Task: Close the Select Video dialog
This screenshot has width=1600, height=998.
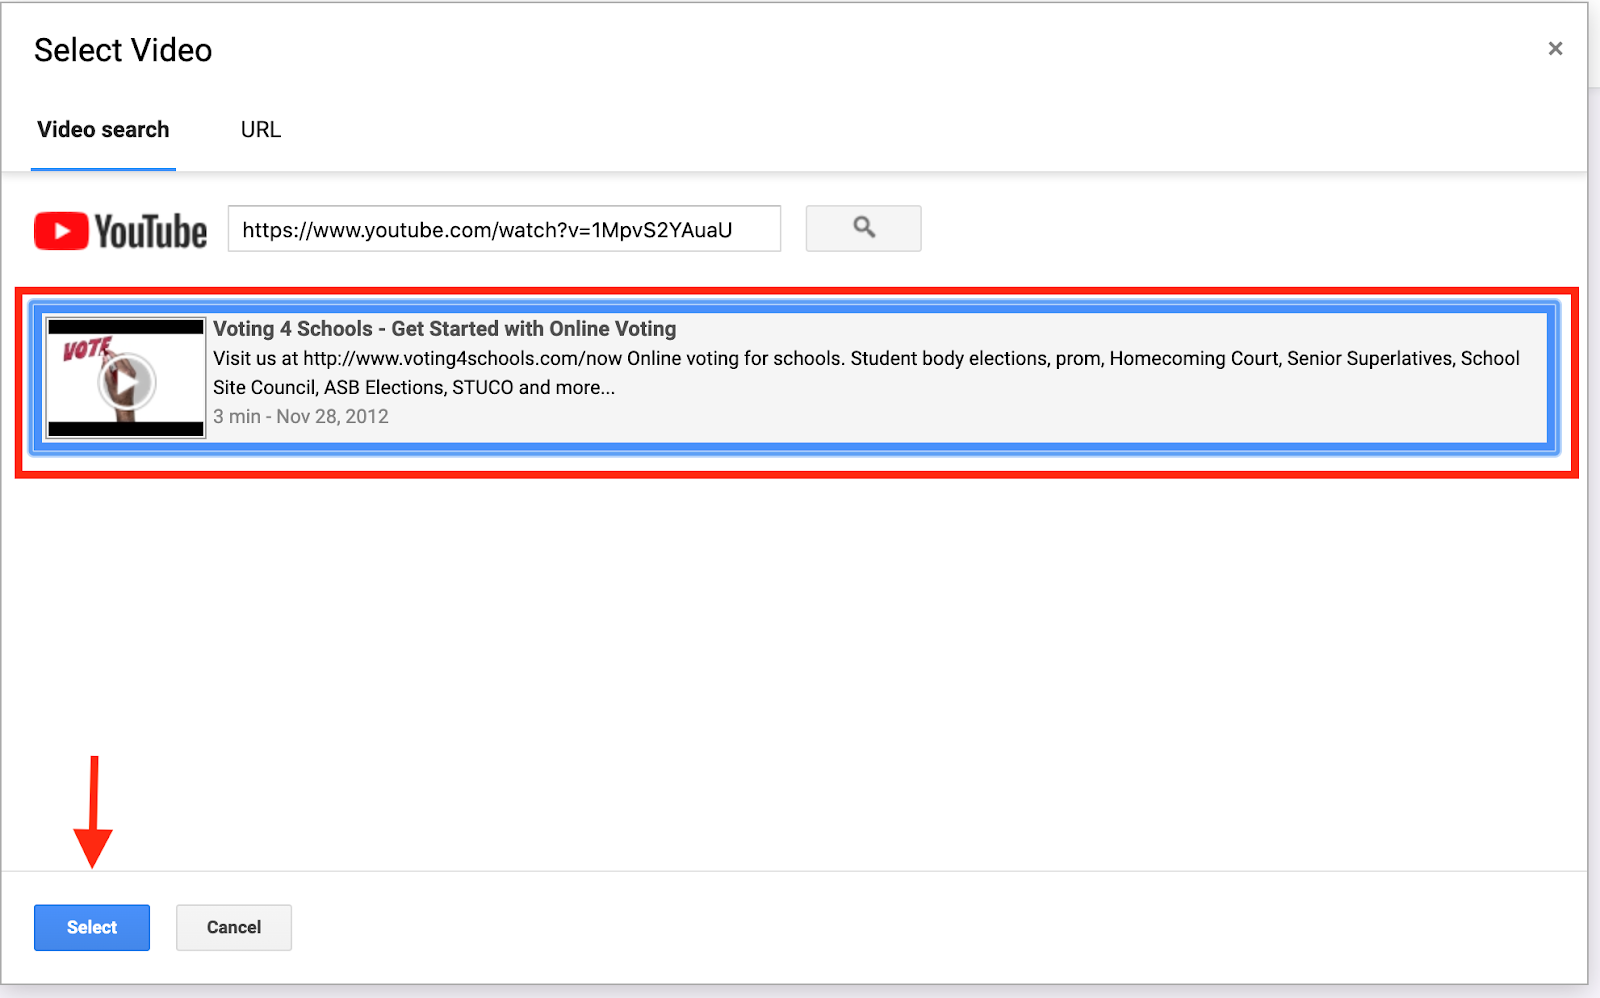Action: pos(1555,48)
